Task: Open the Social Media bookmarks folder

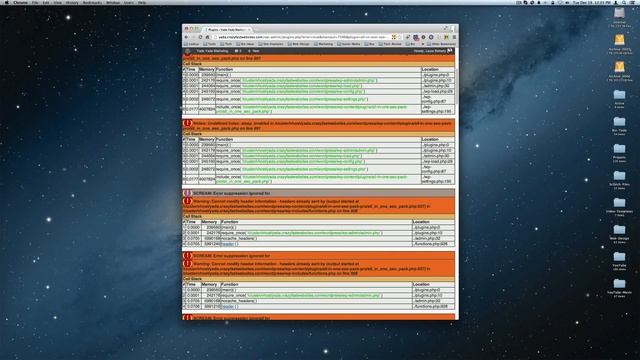Action: point(349,44)
